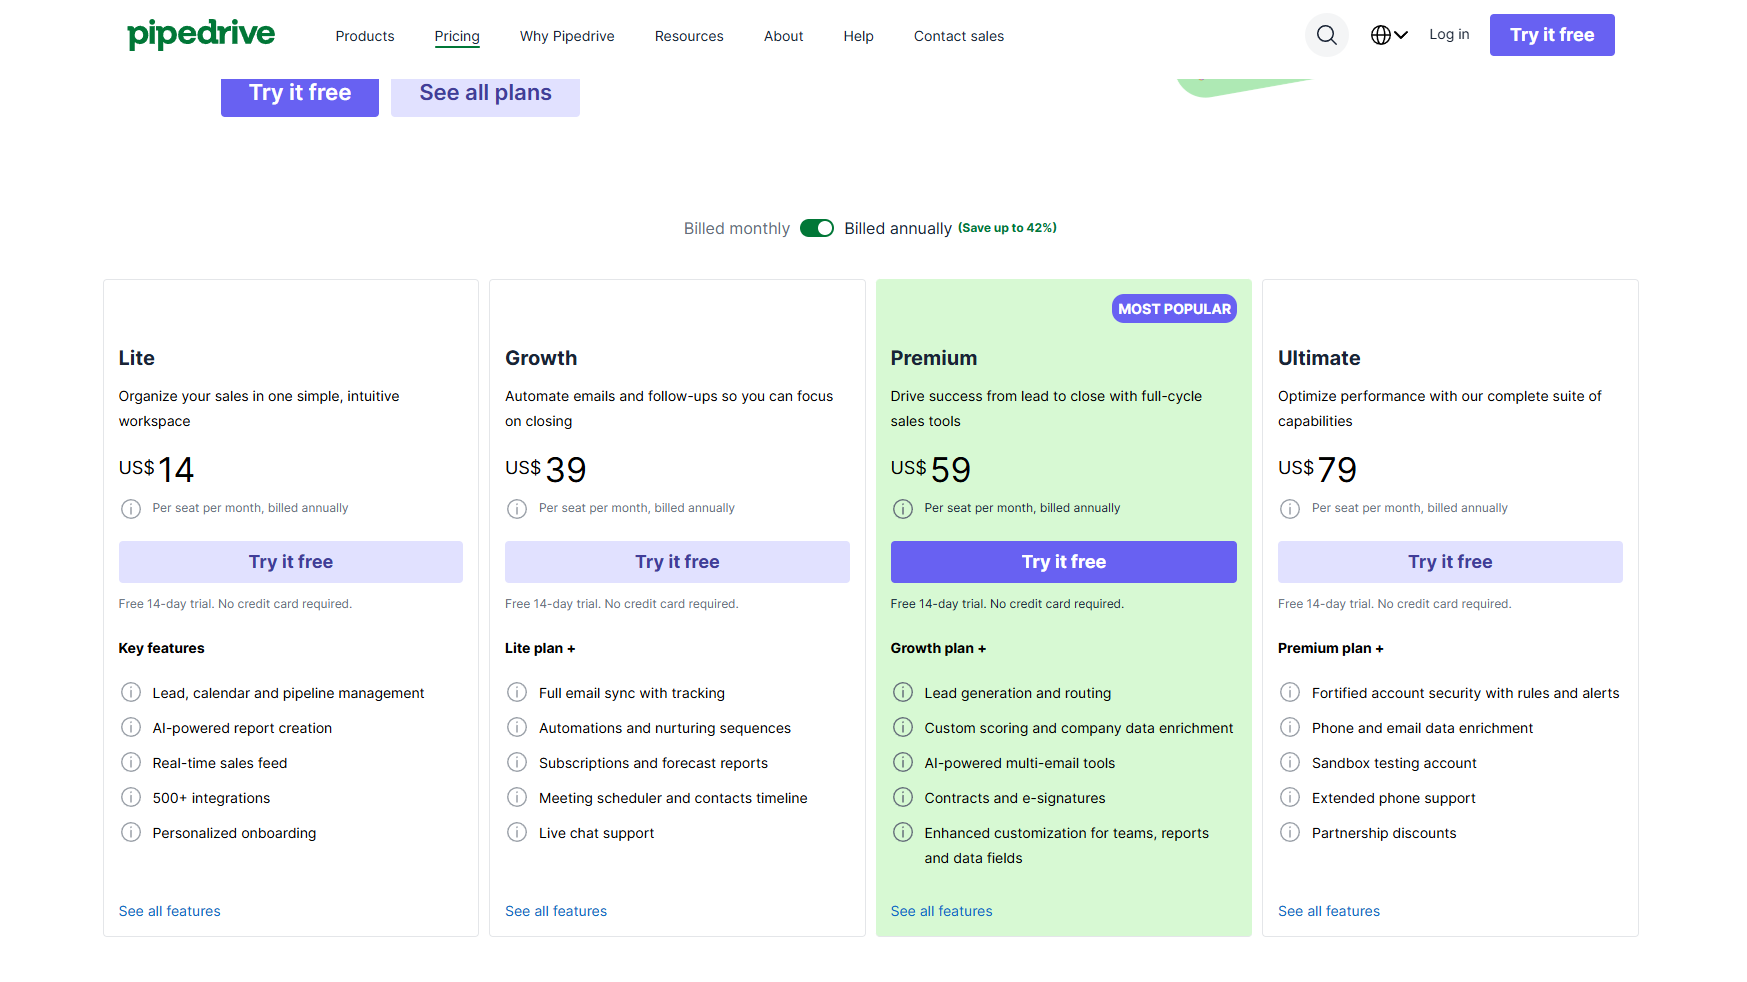Viewport: 1747px width, 982px height.
Task: Click info icon for Lead, calendar and pipeline management
Action: [x=131, y=692]
